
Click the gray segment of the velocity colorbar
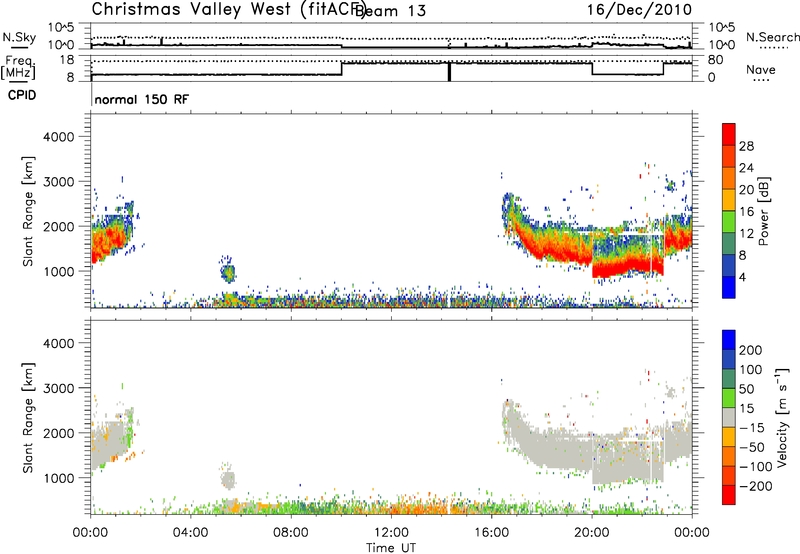pos(729,417)
